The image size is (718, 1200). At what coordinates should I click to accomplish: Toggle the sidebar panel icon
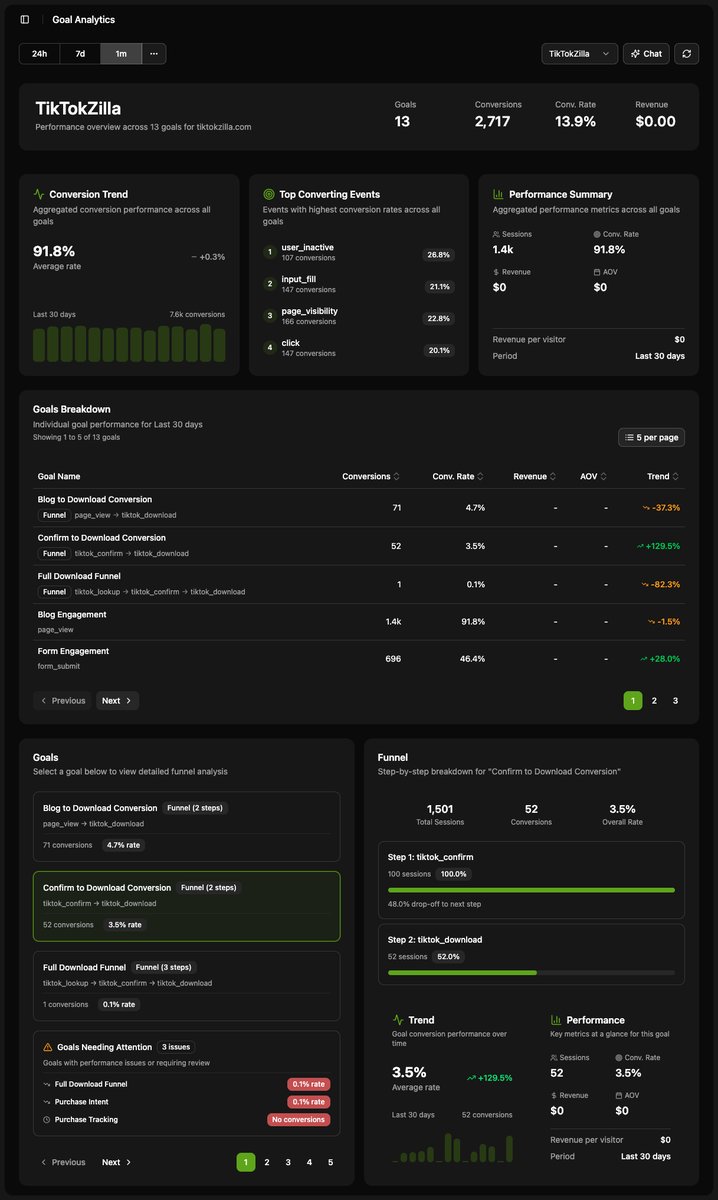25,19
